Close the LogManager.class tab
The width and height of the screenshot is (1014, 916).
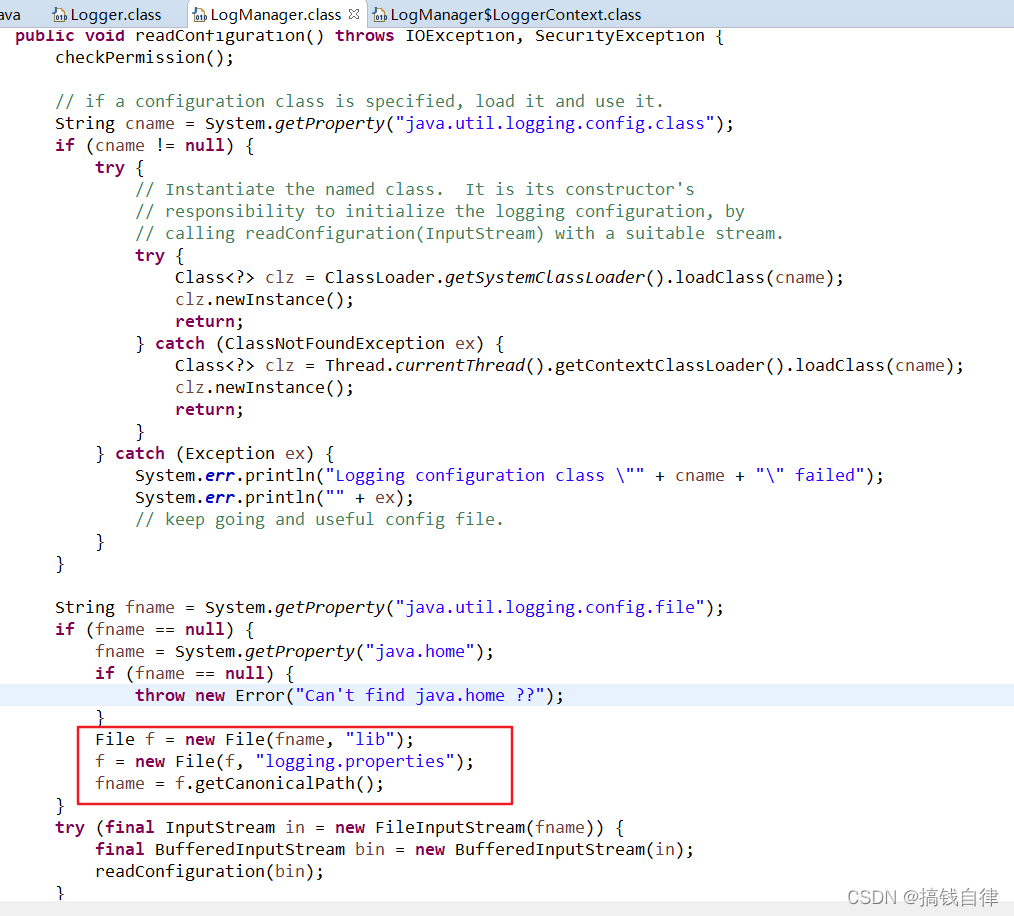pos(354,14)
